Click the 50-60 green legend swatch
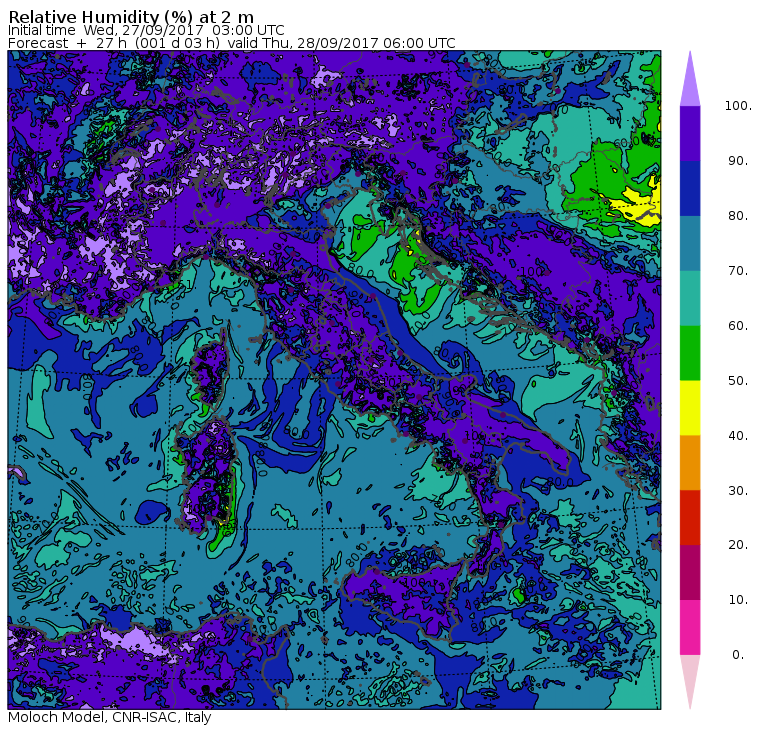The height and width of the screenshot is (731, 760). [690, 353]
